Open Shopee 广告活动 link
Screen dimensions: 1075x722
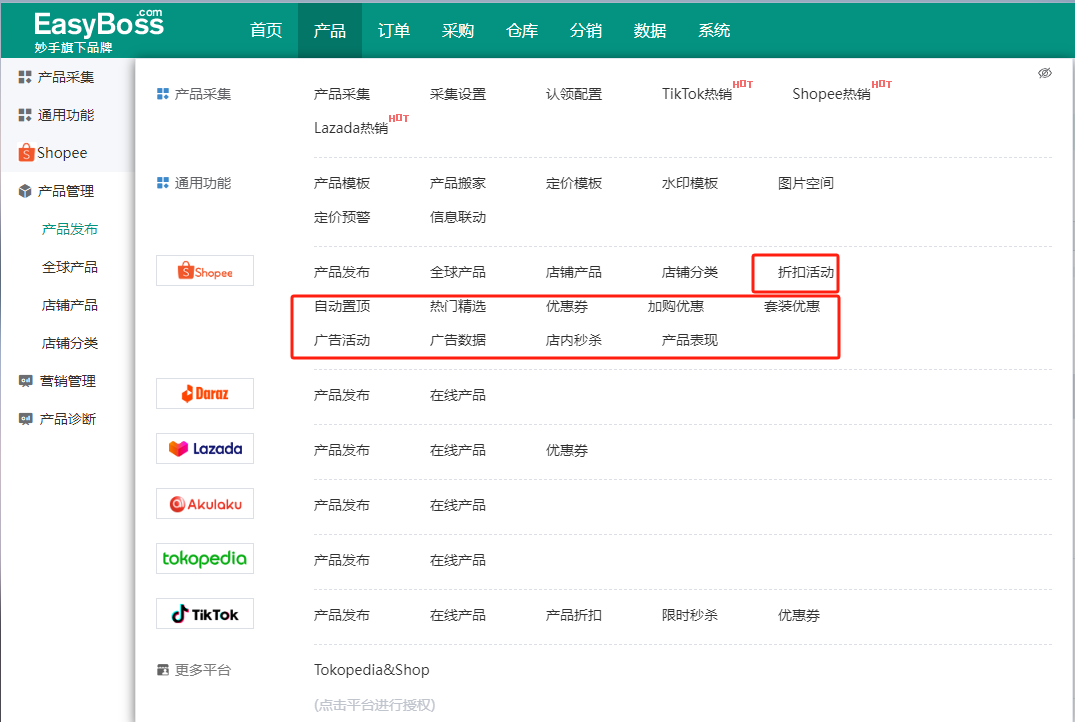point(342,340)
